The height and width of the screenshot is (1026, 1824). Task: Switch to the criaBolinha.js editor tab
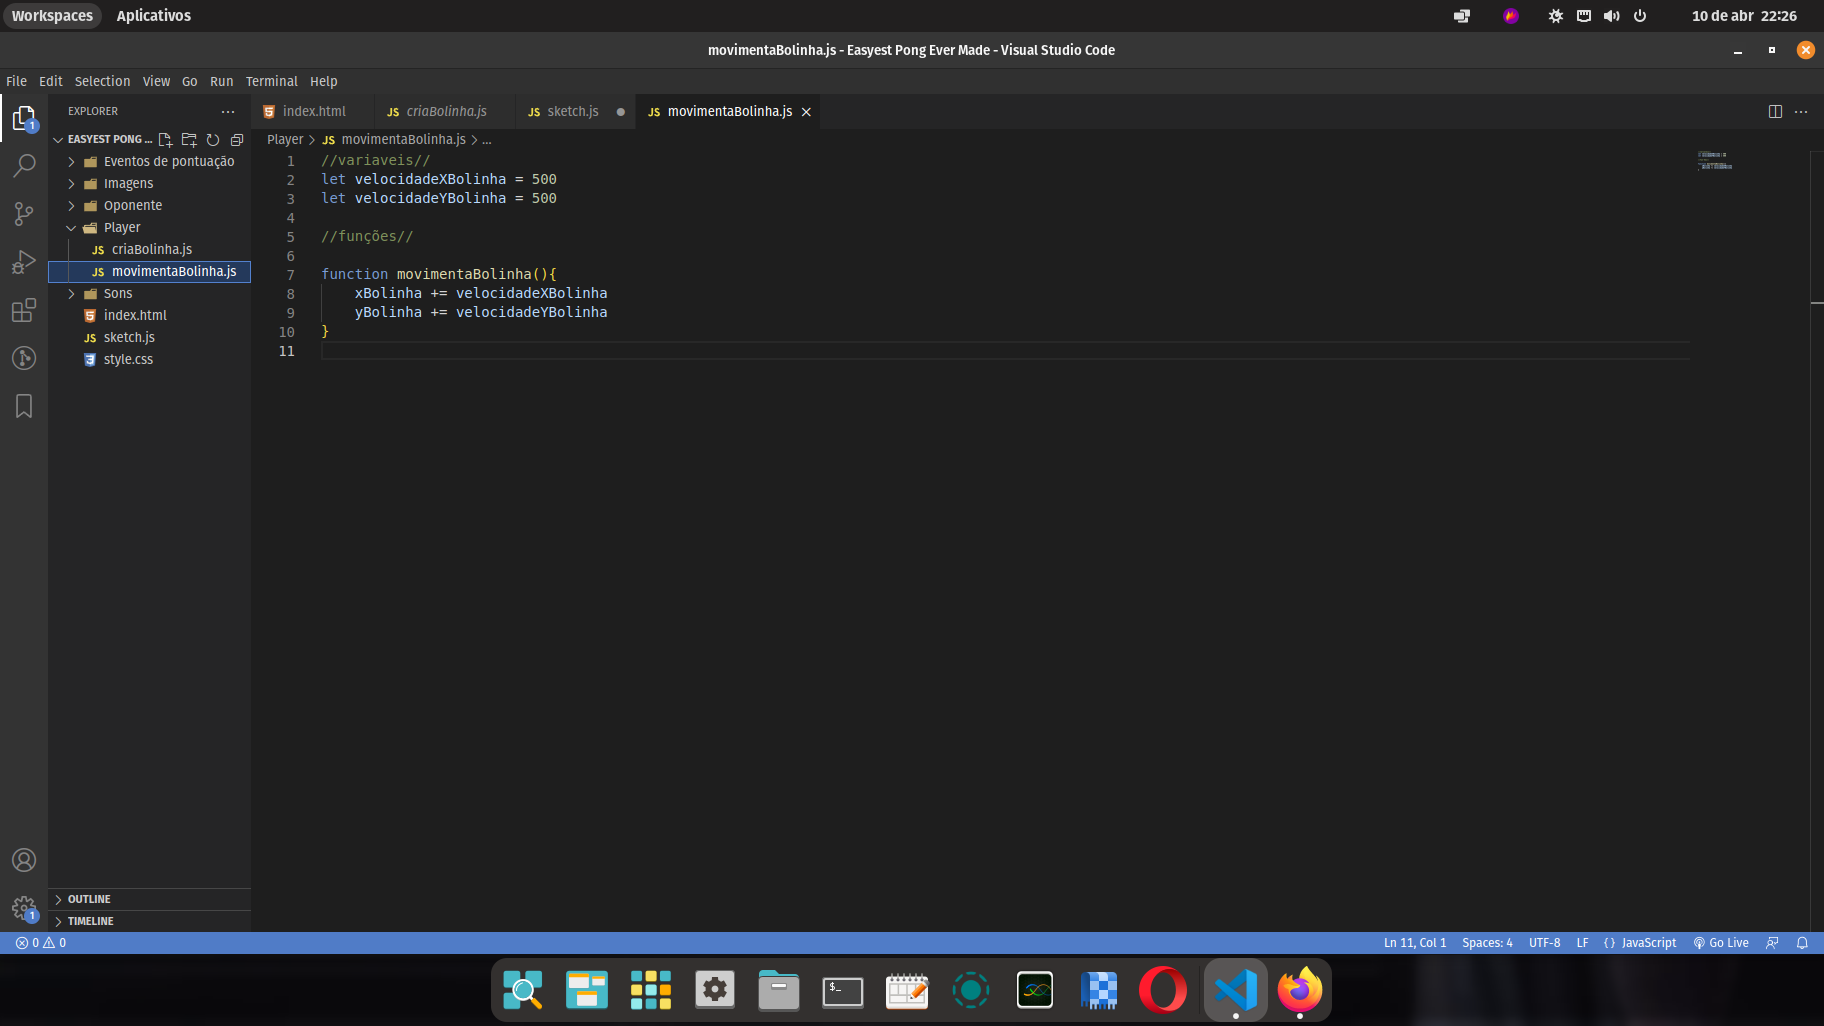click(445, 112)
